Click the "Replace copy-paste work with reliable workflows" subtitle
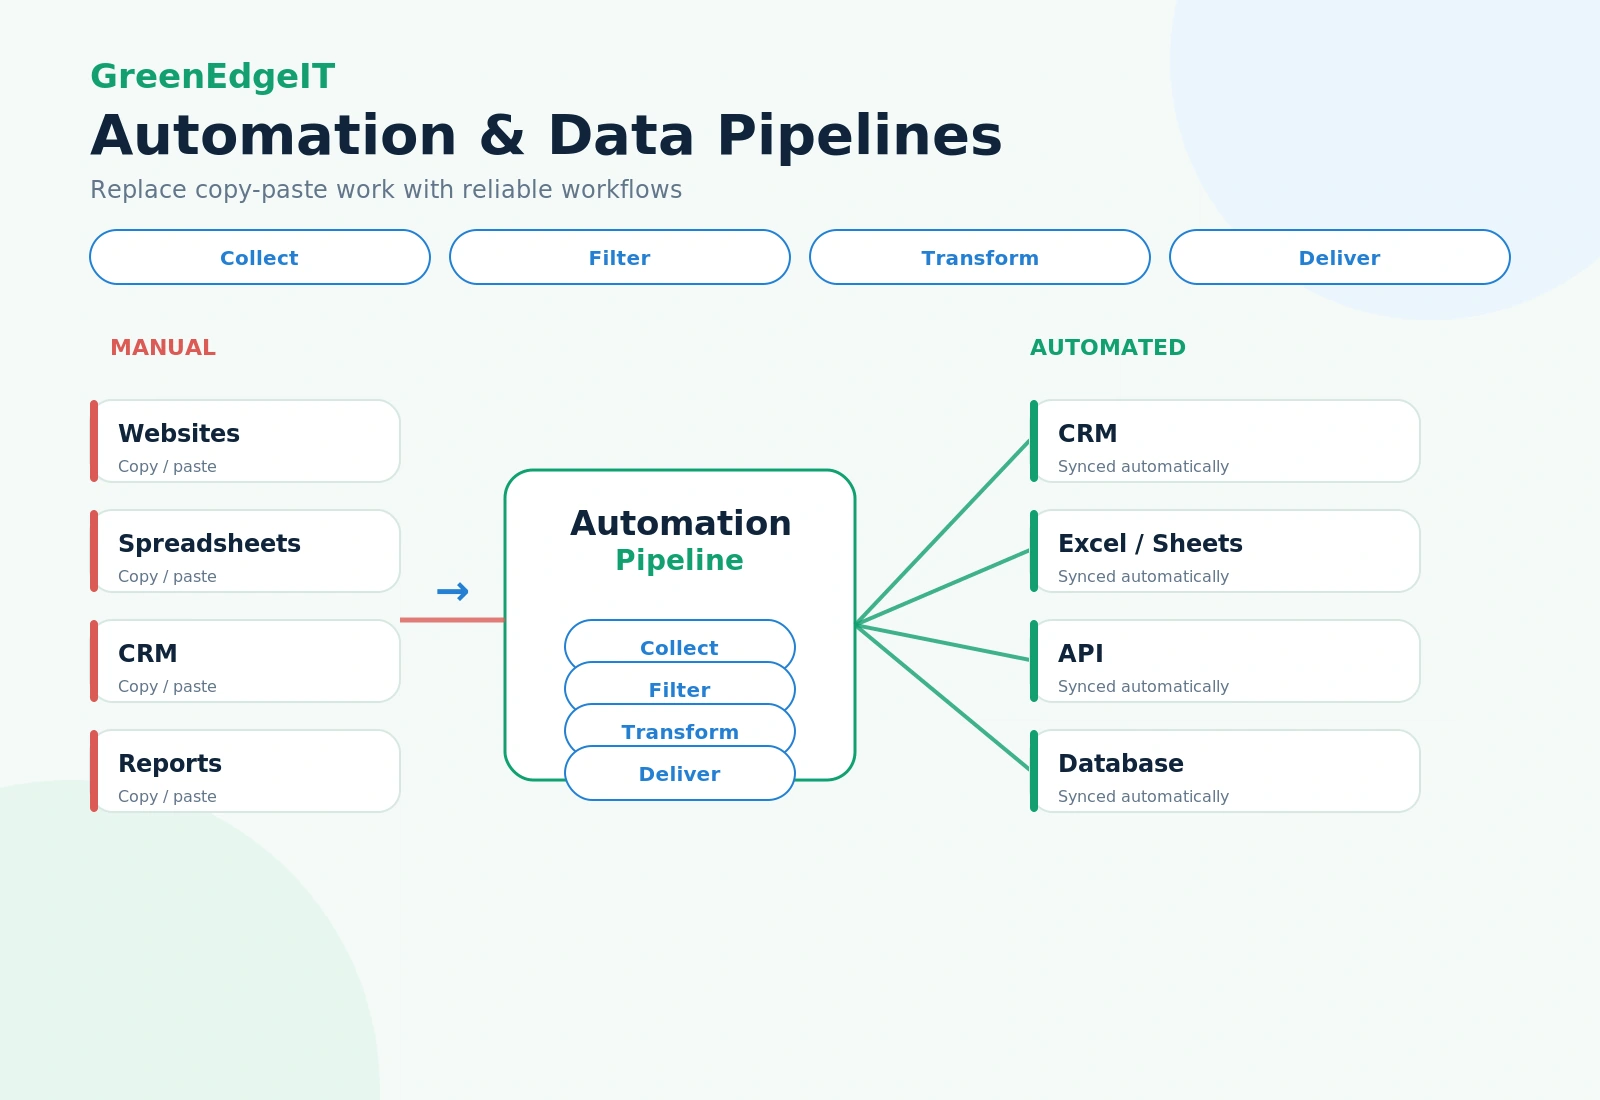1600x1100 pixels. pos(386,190)
